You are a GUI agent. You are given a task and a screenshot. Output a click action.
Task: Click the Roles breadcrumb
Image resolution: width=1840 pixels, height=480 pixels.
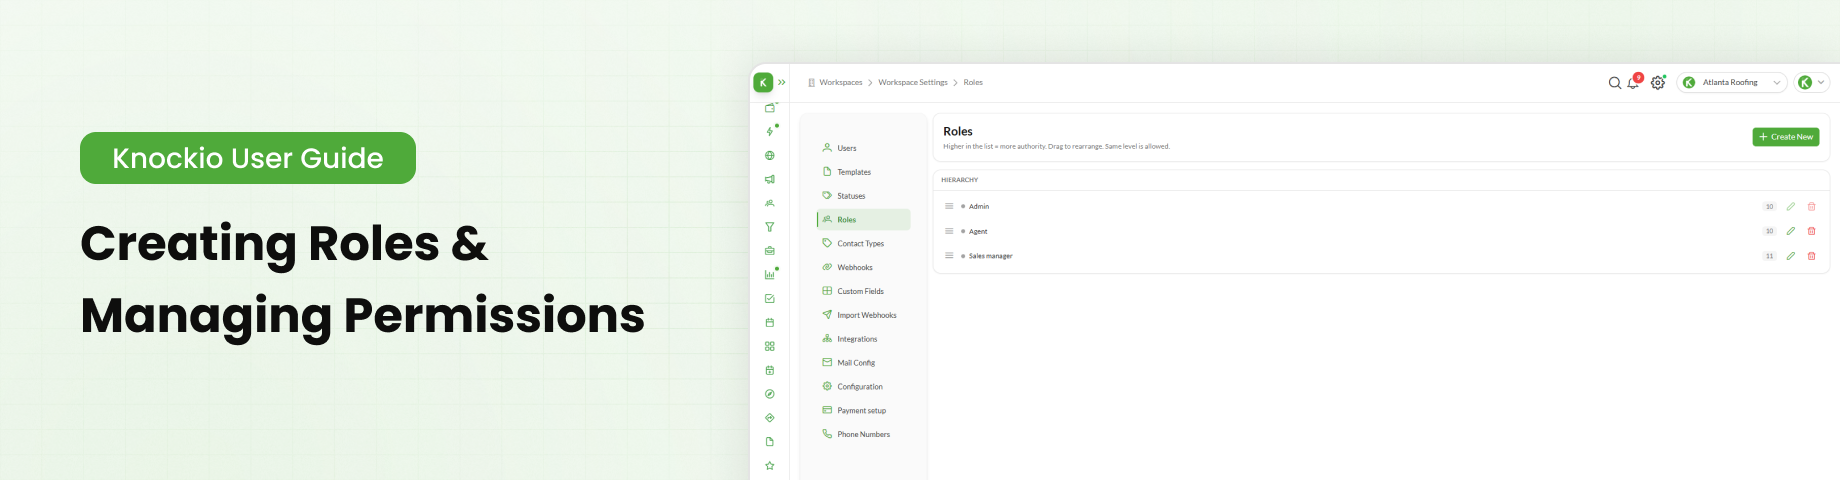click(973, 83)
